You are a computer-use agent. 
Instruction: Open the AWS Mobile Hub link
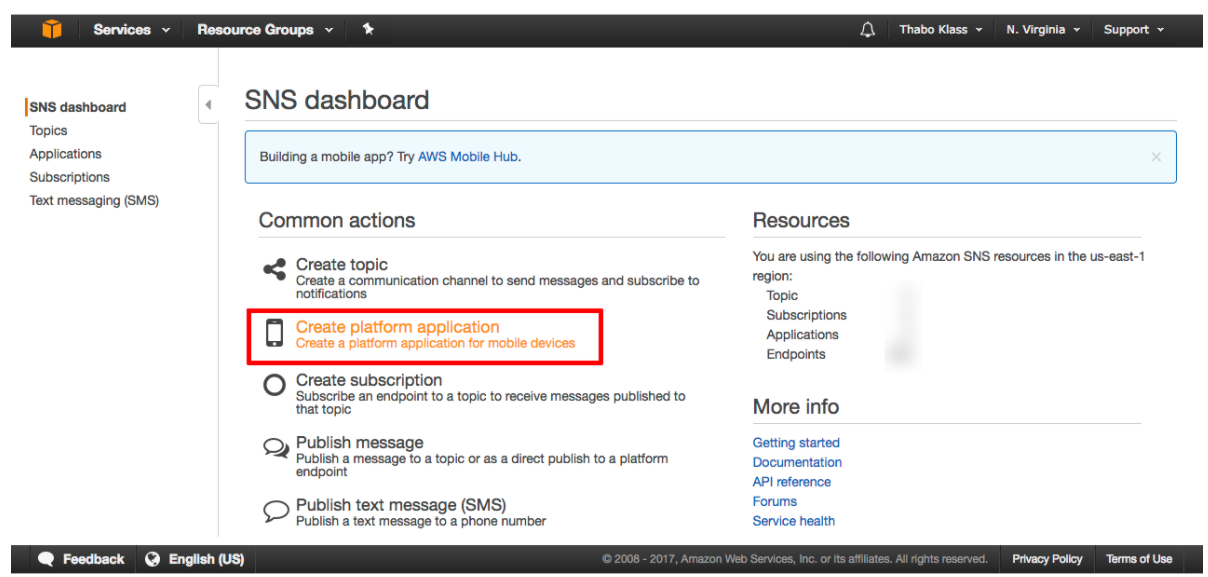(467, 157)
